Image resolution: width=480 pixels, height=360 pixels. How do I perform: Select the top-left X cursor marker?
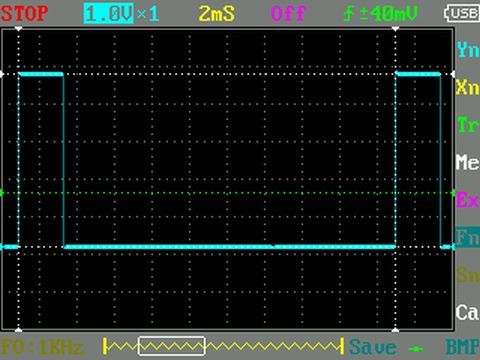tap(19, 29)
